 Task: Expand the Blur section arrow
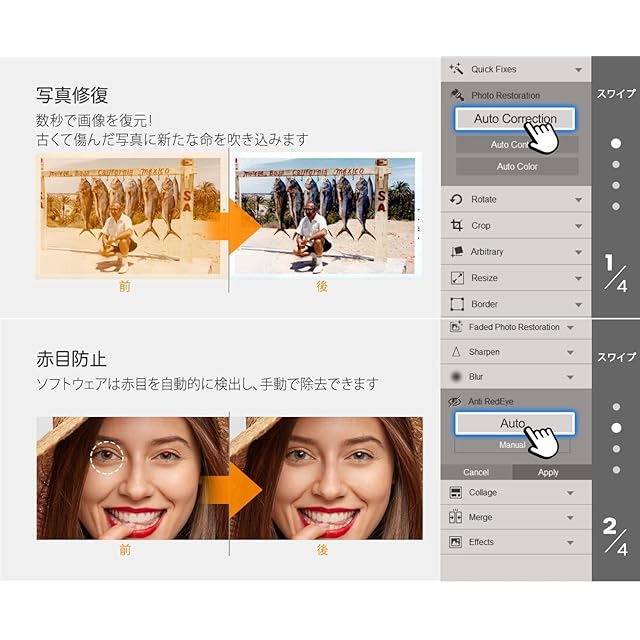570,377
